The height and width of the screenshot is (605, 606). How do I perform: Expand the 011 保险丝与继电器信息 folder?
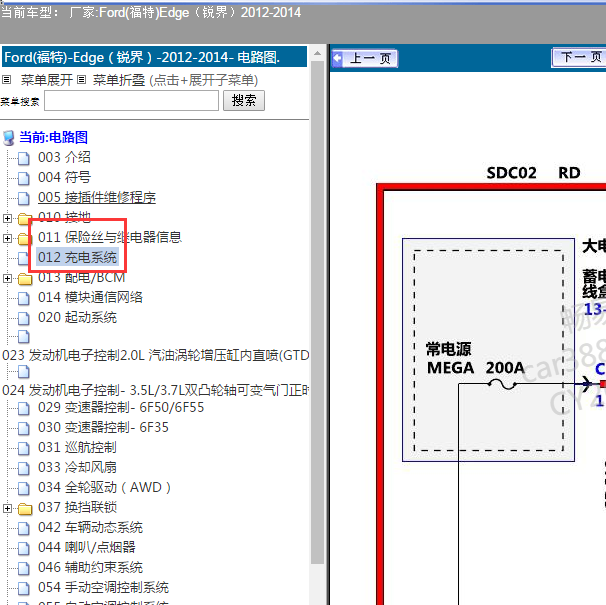7,239
